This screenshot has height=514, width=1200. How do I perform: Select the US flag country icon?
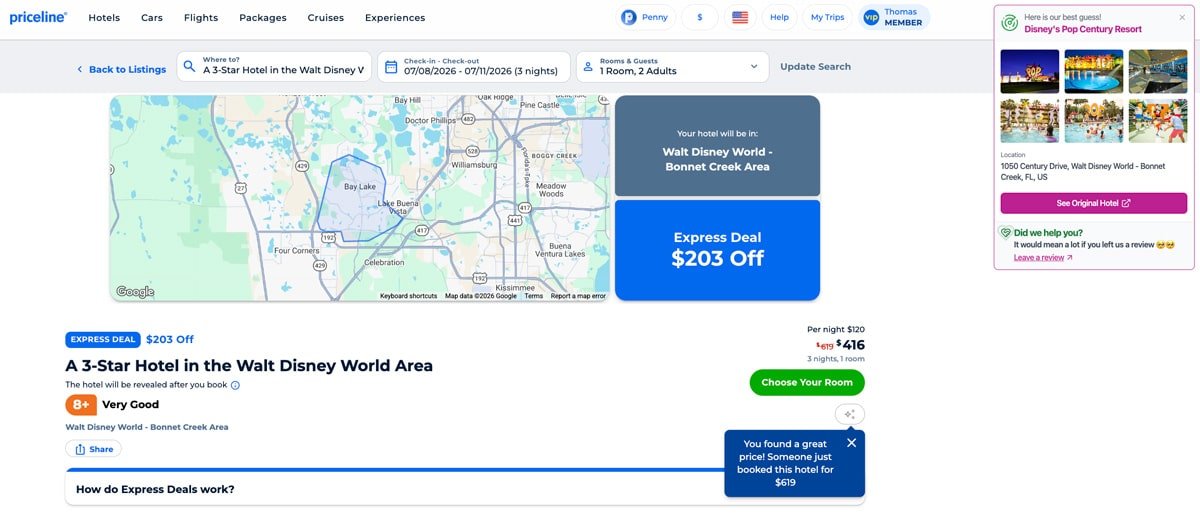pyautogui.click(x=740, y=17)
